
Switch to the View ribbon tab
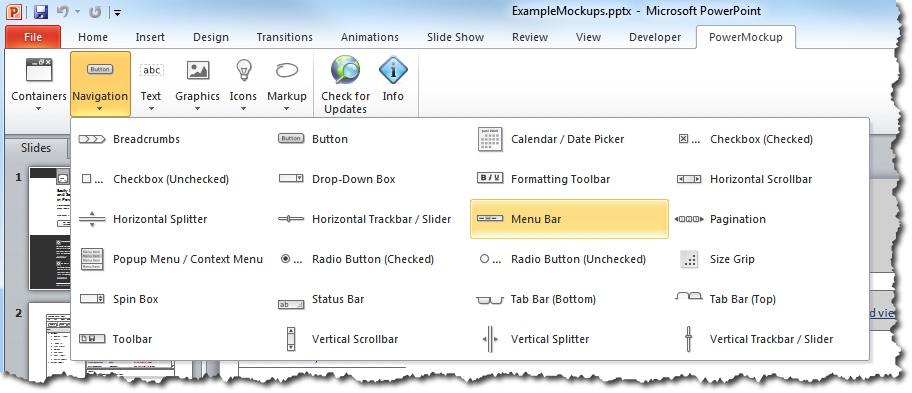pyautogui.click(x=588, y=37)
